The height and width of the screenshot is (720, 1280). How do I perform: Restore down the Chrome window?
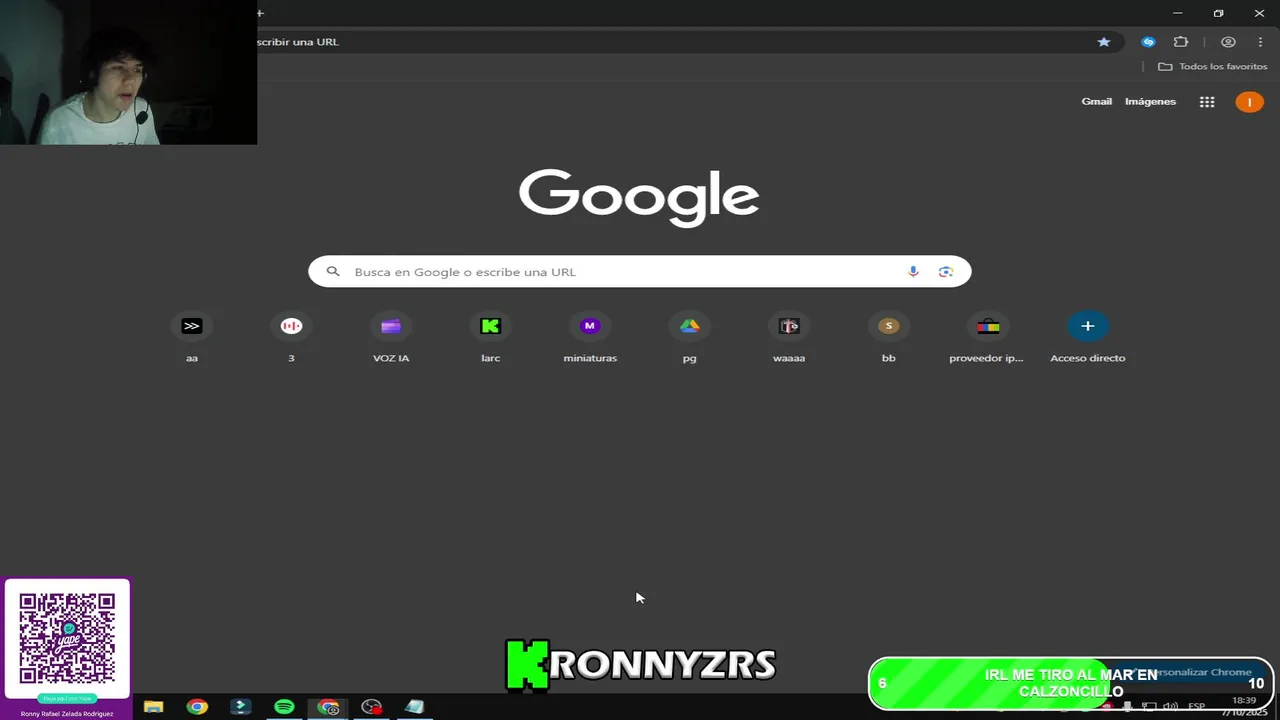[x=1218, y=13]
